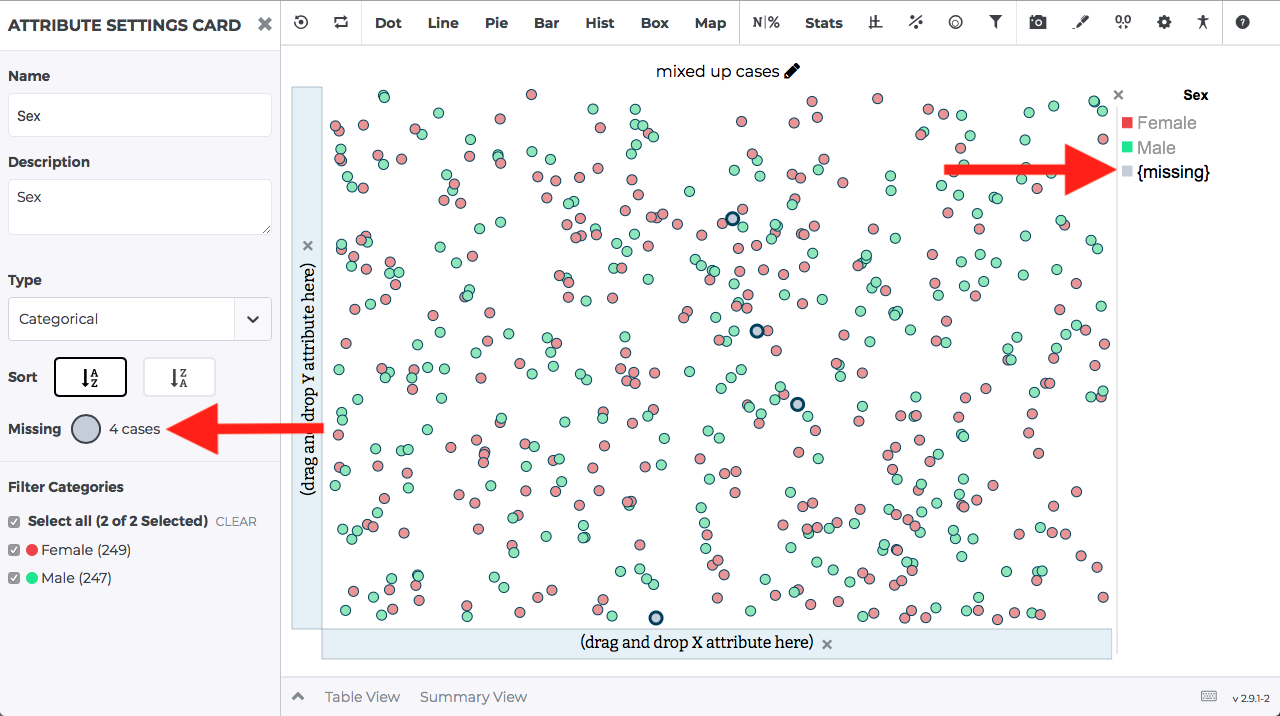Uncheck the Male (247) category checkbox
This screenshot has width=1280, height=716.
click(14, 578)
